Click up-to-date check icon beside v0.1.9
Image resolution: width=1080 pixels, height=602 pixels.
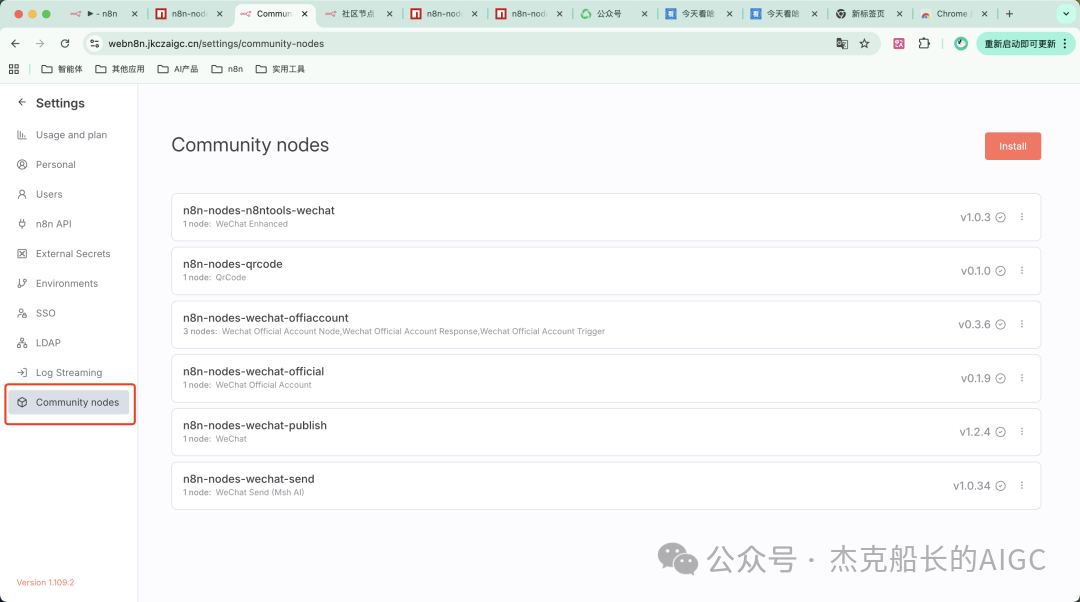(1001, 378)
